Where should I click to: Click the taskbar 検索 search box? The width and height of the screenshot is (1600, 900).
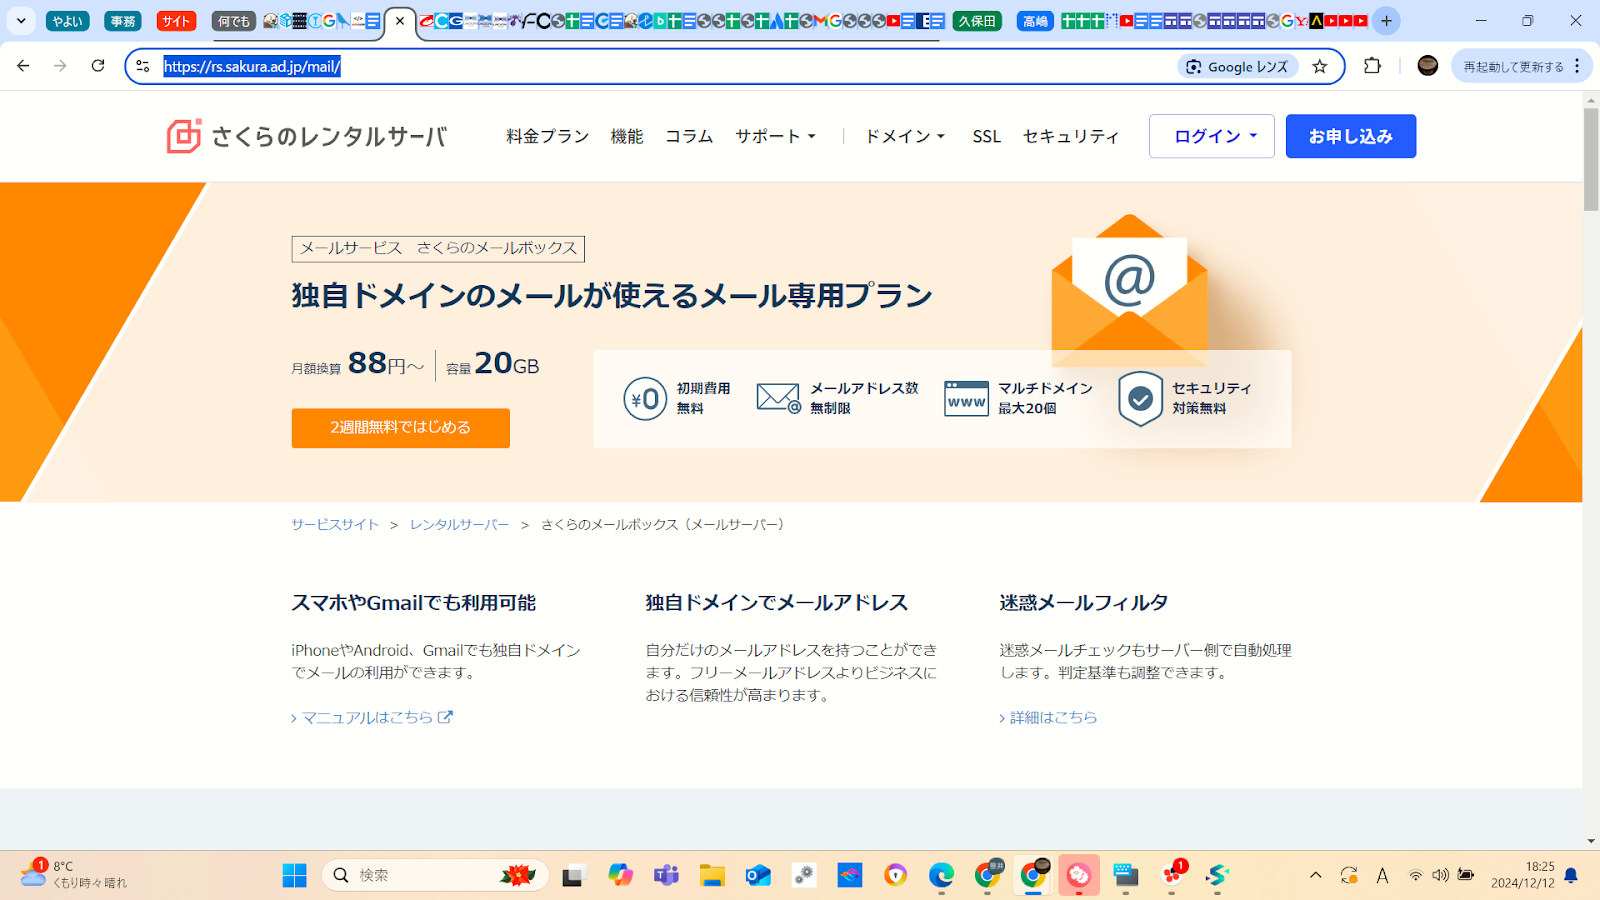click(x=435, y=875)
